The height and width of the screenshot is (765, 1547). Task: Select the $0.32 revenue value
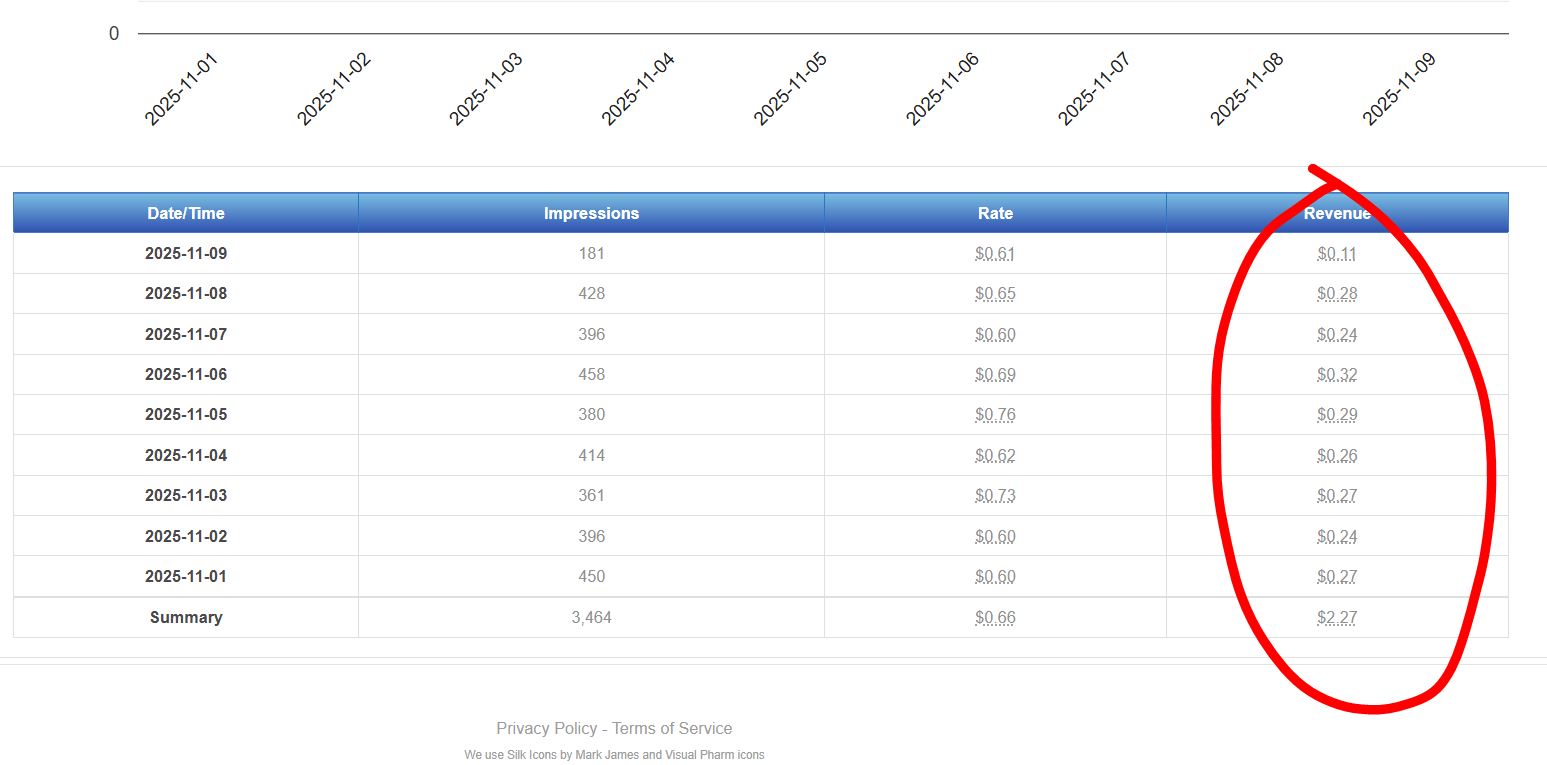[1337, 375]
